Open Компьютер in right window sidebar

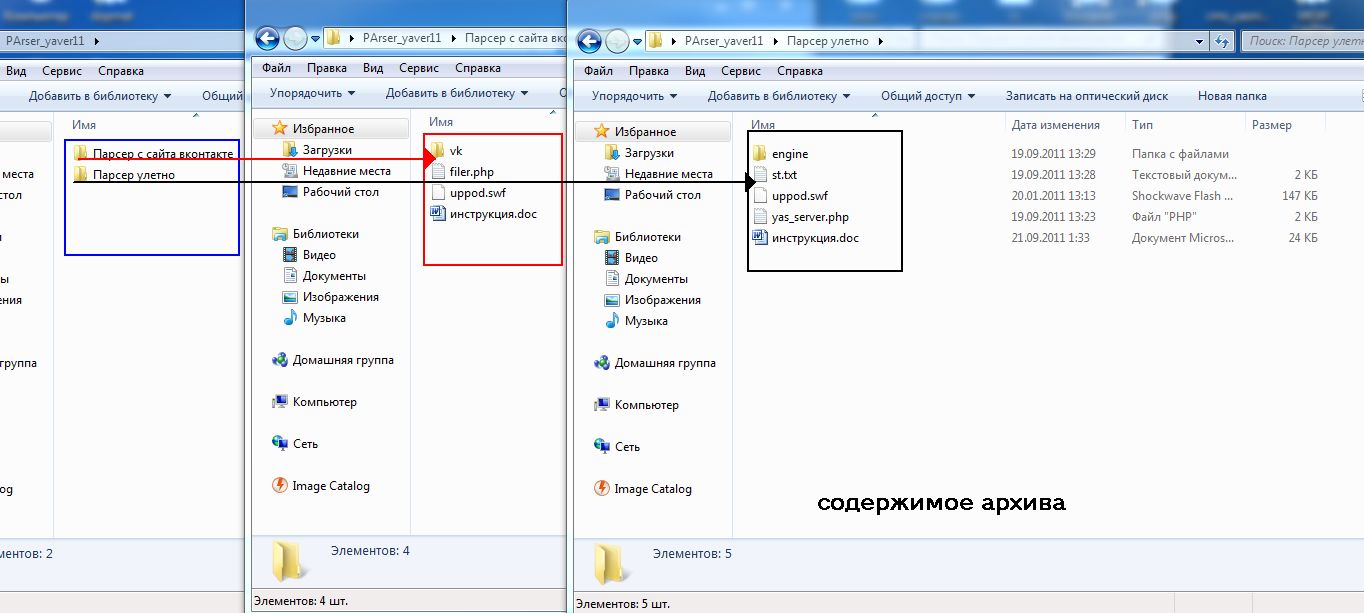pos(636,405)
